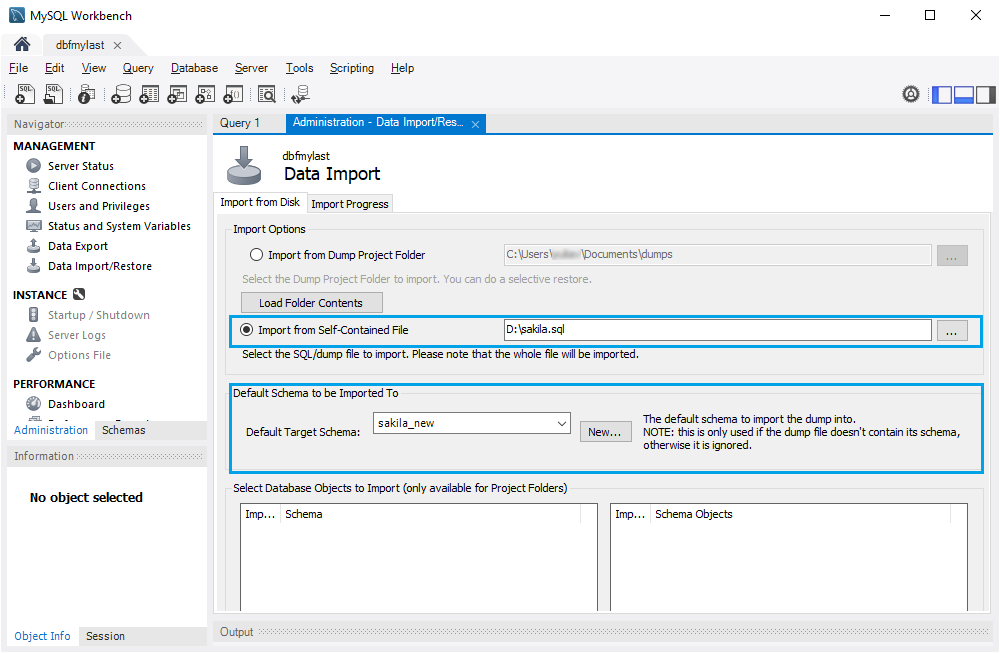This screenshot has width=1000, height=653.
Task: Toggle the output area panel visibility
Action: pos(963,93)
